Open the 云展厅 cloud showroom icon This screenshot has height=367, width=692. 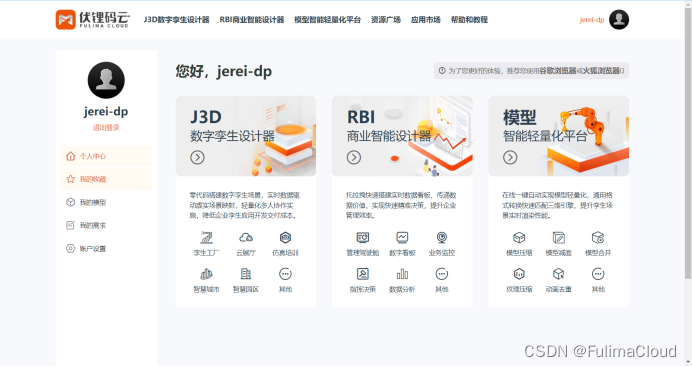[246, 238]
